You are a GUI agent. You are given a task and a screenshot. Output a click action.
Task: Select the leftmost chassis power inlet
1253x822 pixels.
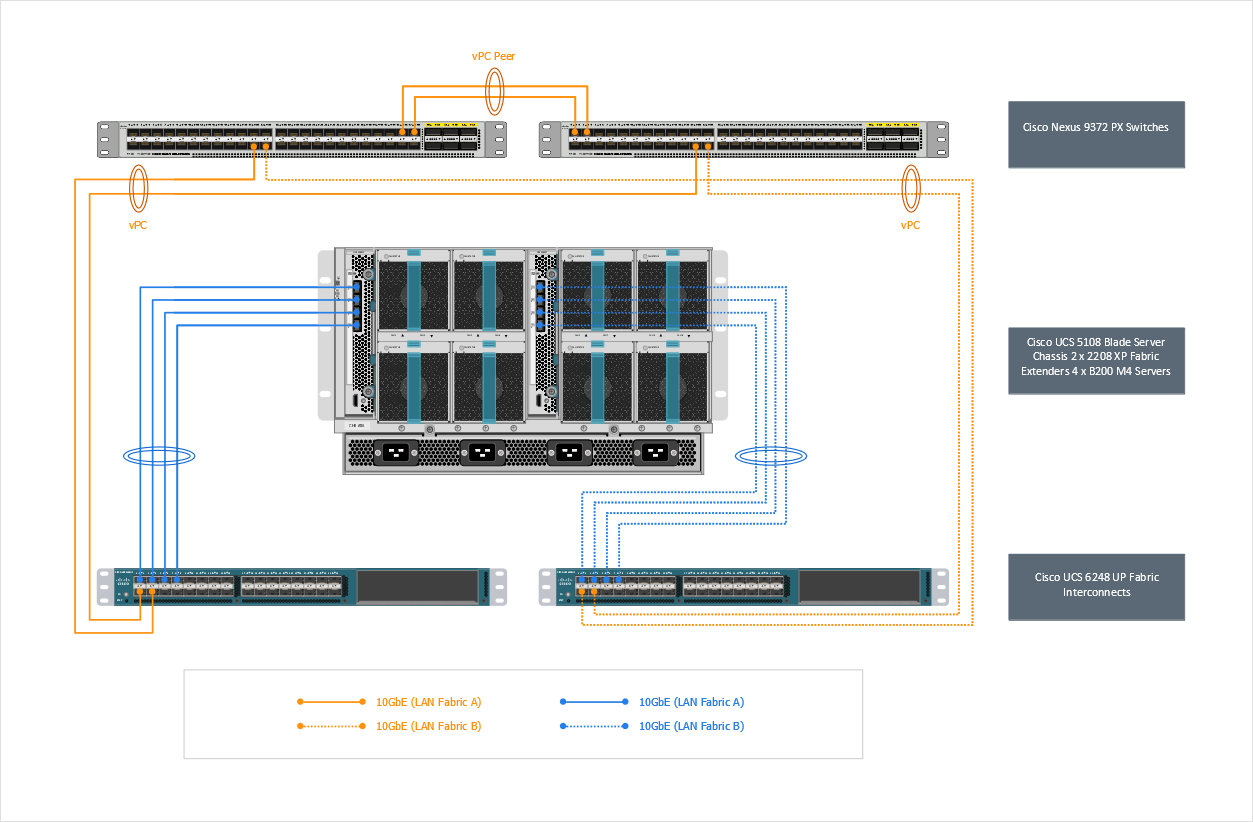pyautogui.click(x=394, y=453)
